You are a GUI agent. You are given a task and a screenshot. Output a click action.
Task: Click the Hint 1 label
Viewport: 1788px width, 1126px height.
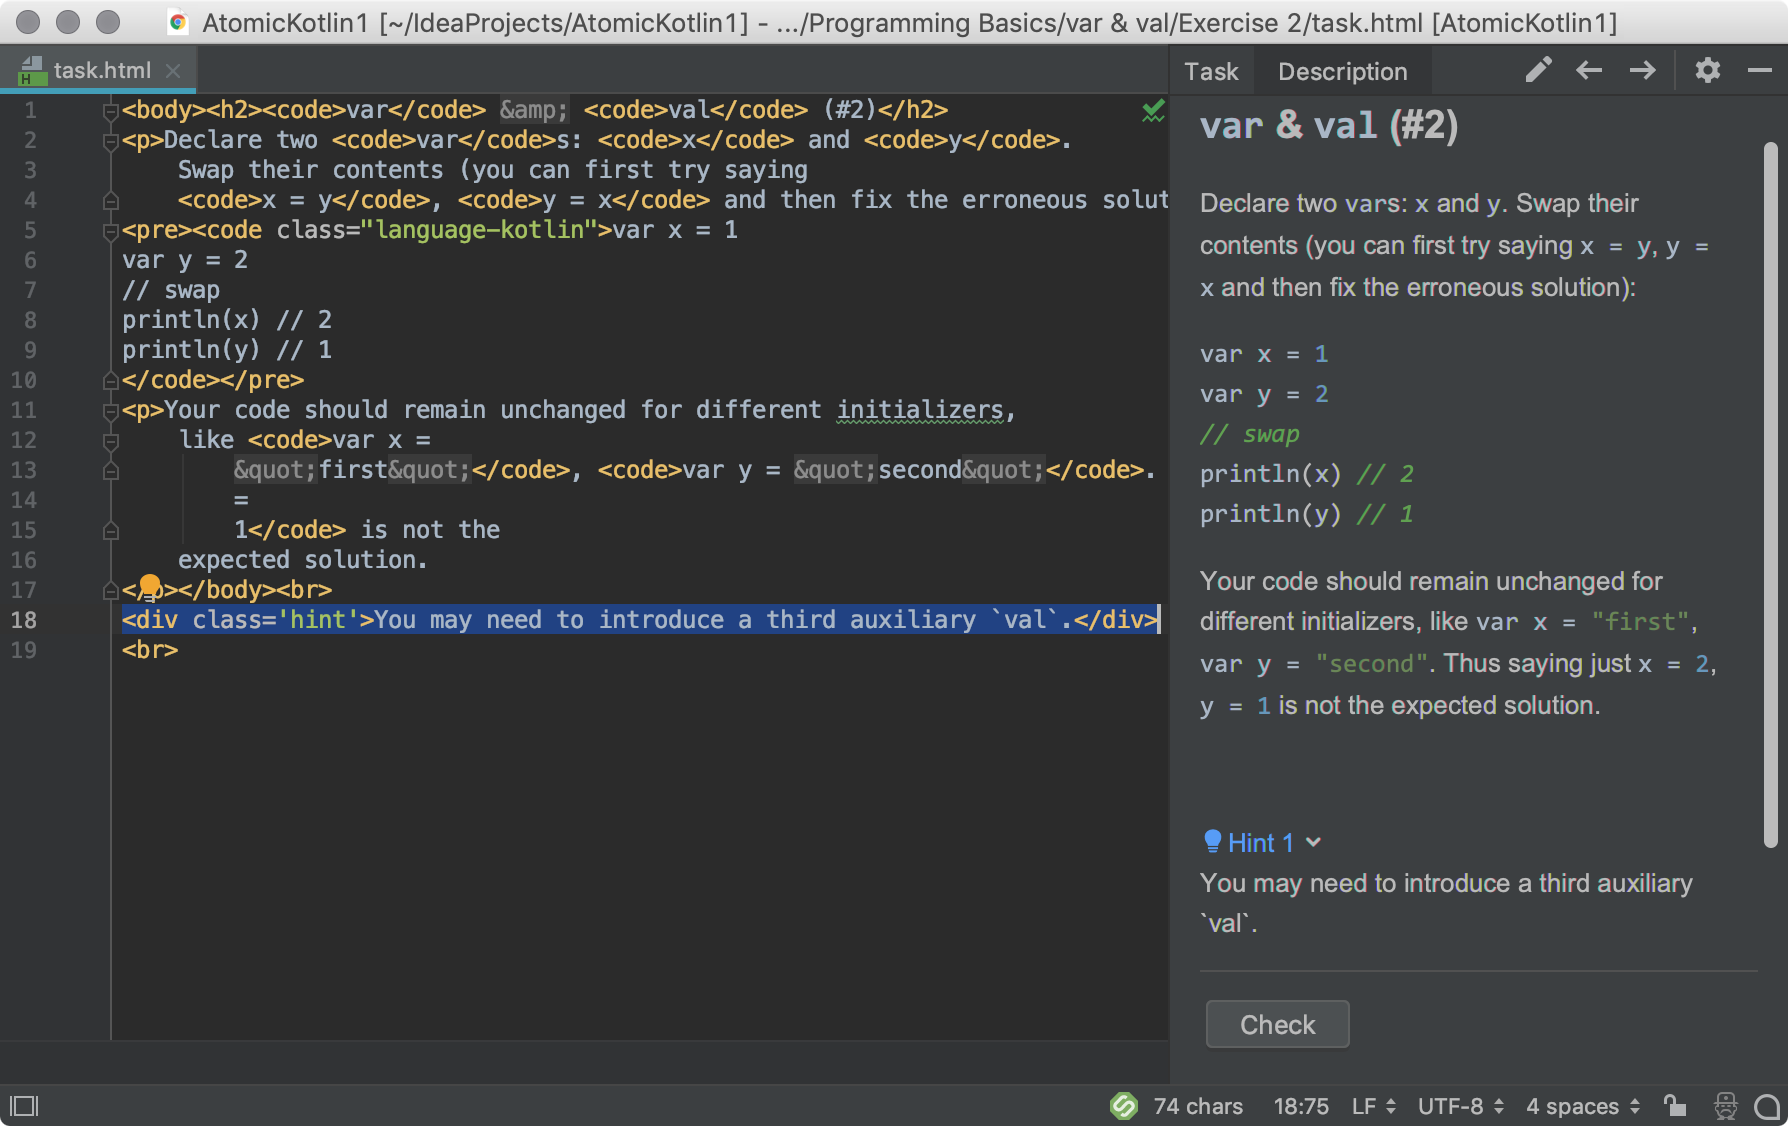pos(1260,843)
